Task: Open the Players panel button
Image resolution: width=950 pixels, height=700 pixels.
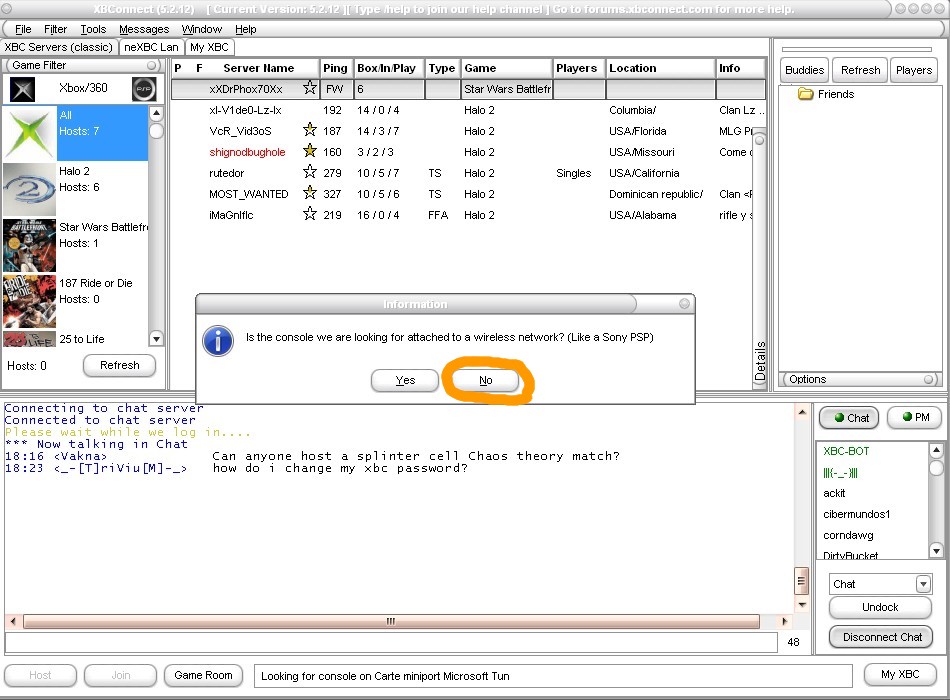Action: tap(914, 70)
